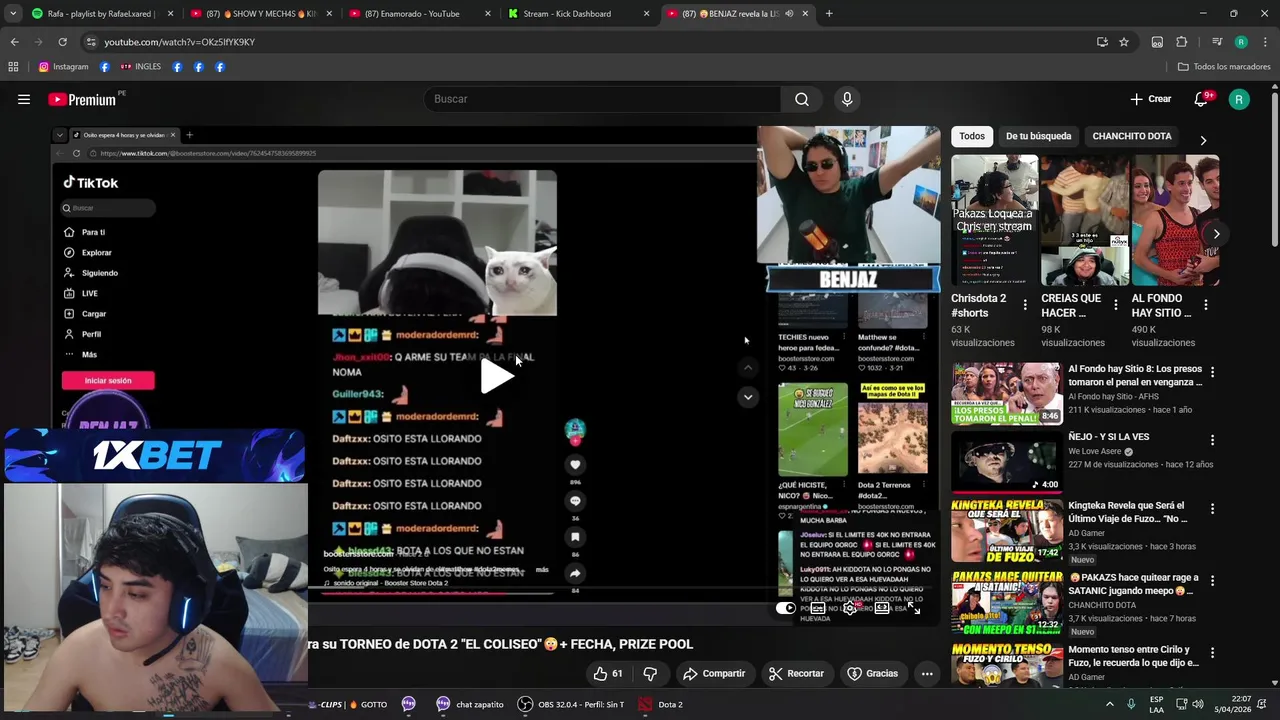
Task: Open player settings gear
Action: pos(850,608)
